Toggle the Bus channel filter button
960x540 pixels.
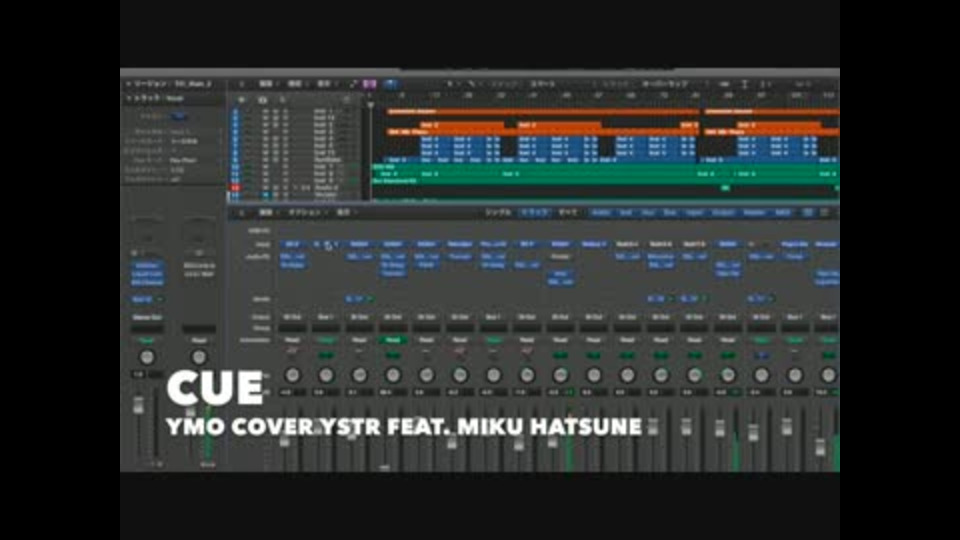pos(670,212)
